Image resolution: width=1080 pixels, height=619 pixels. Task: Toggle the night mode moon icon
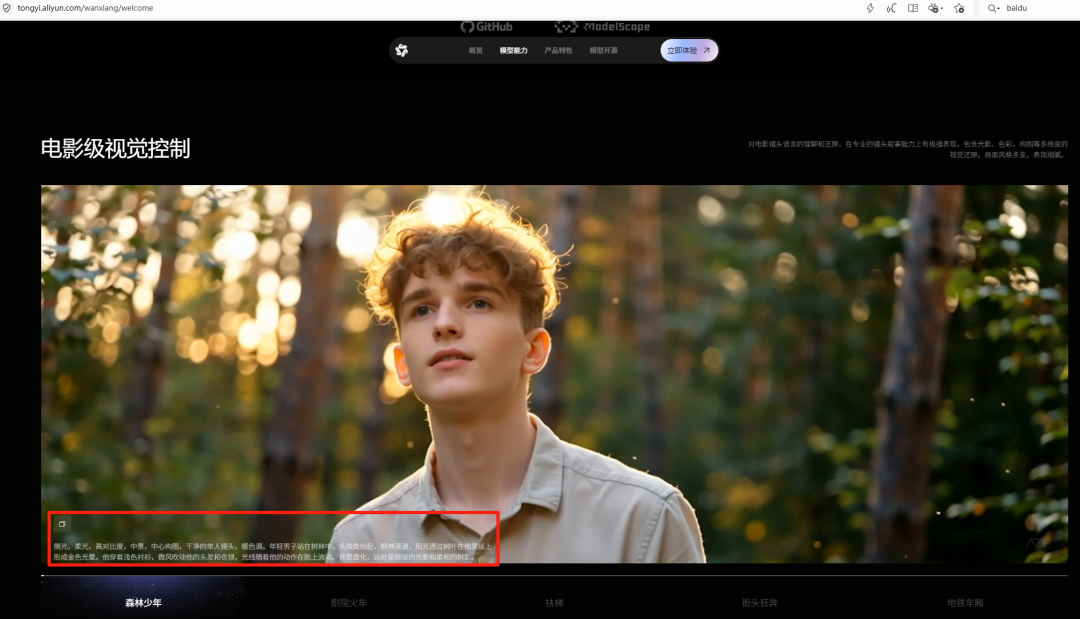891,8
